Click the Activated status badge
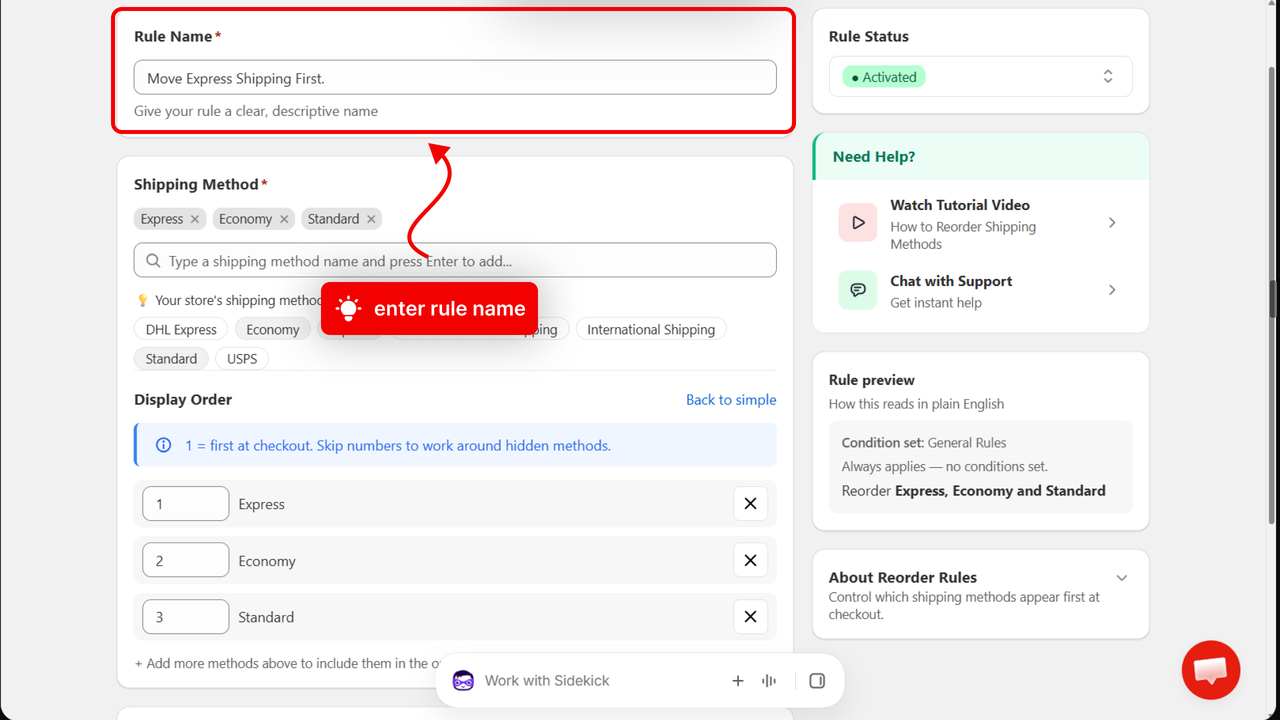Image resolution: width=1280 pixels, height=720 pixels. [884, 77]
